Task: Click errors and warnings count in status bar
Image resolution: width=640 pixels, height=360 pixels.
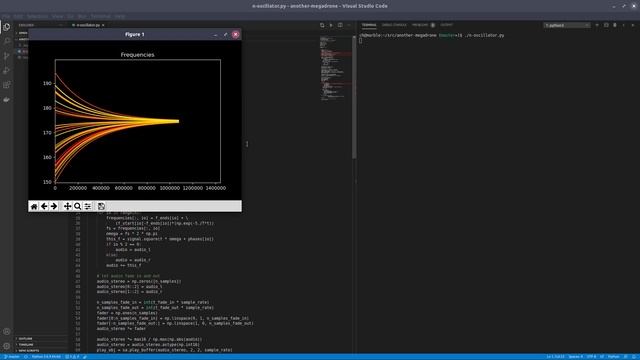Action: pos(73,357)
